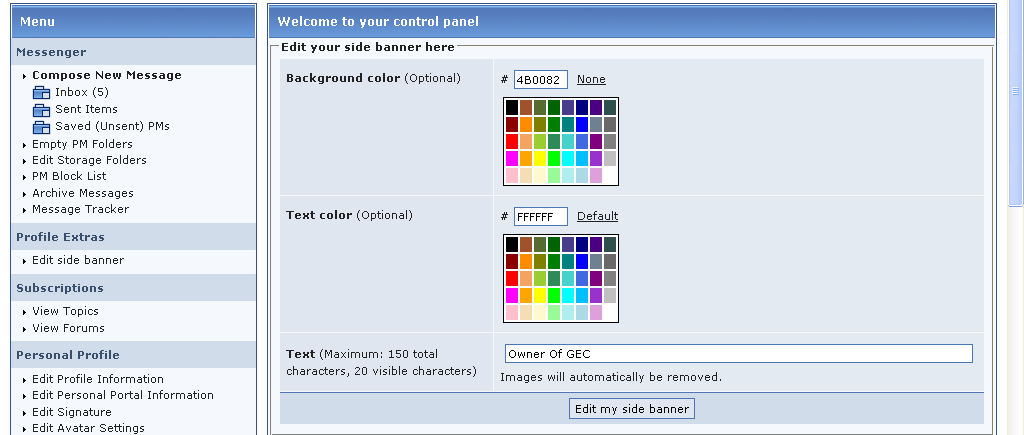Screen dimensions: 1024x435
Task: Select Edit side banner under Profile Extras
Action: coord(78,260)
